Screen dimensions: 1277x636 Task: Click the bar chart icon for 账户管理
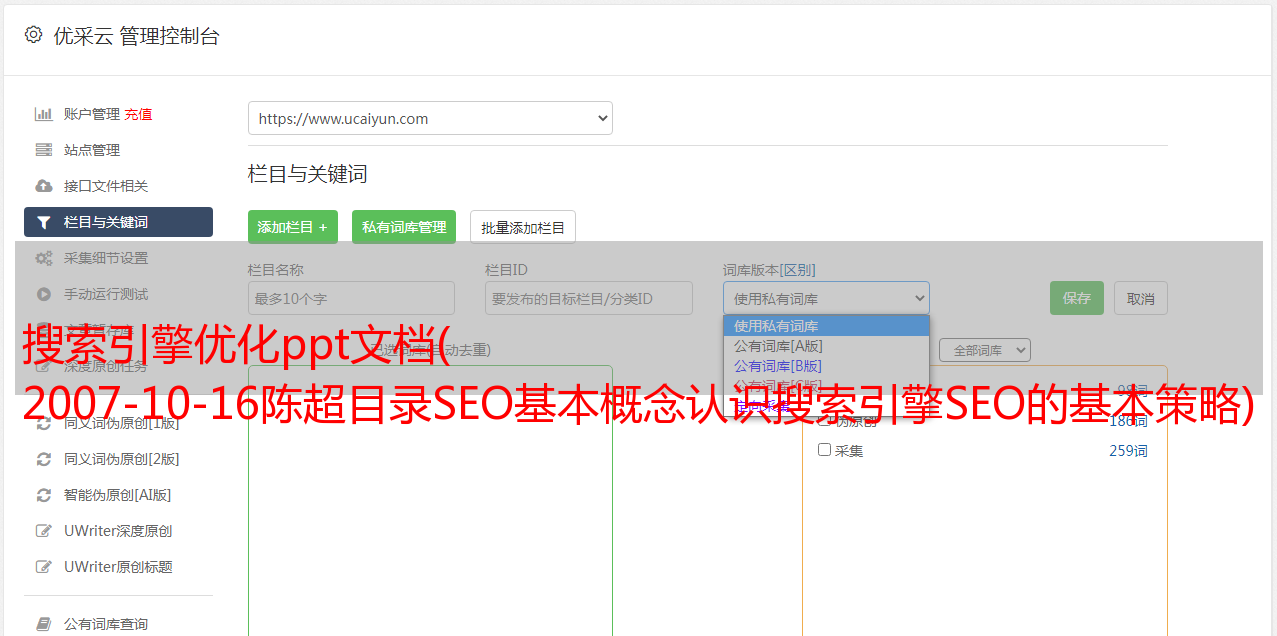pyautogui.click(x=44, y=114)
